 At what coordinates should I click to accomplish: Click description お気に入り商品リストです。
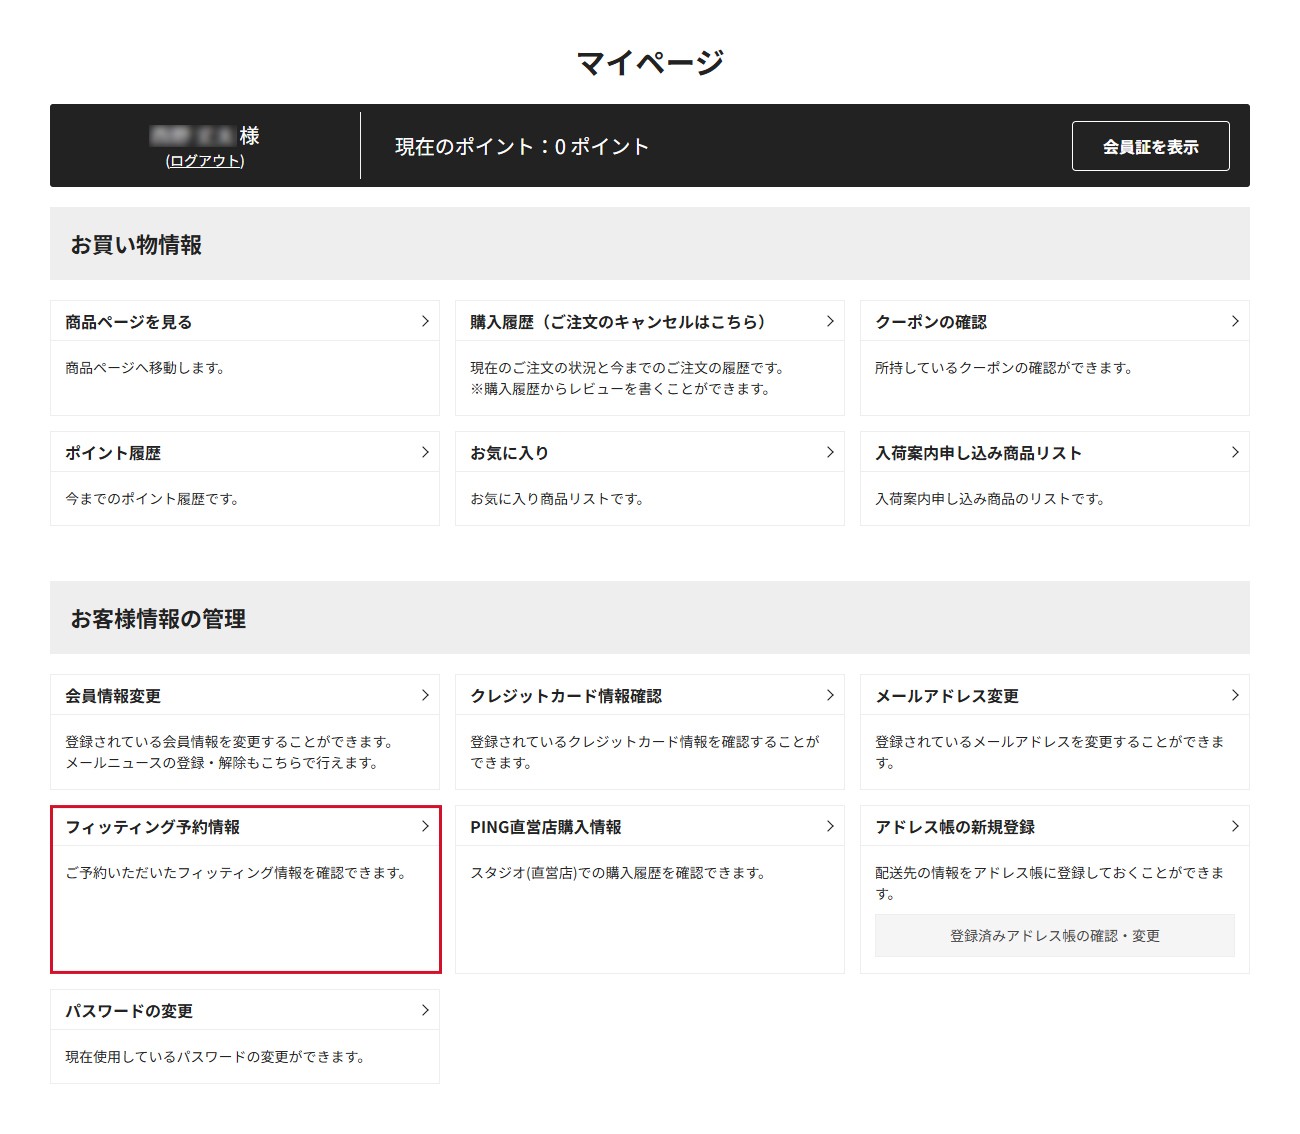click(x=557, y=499)
